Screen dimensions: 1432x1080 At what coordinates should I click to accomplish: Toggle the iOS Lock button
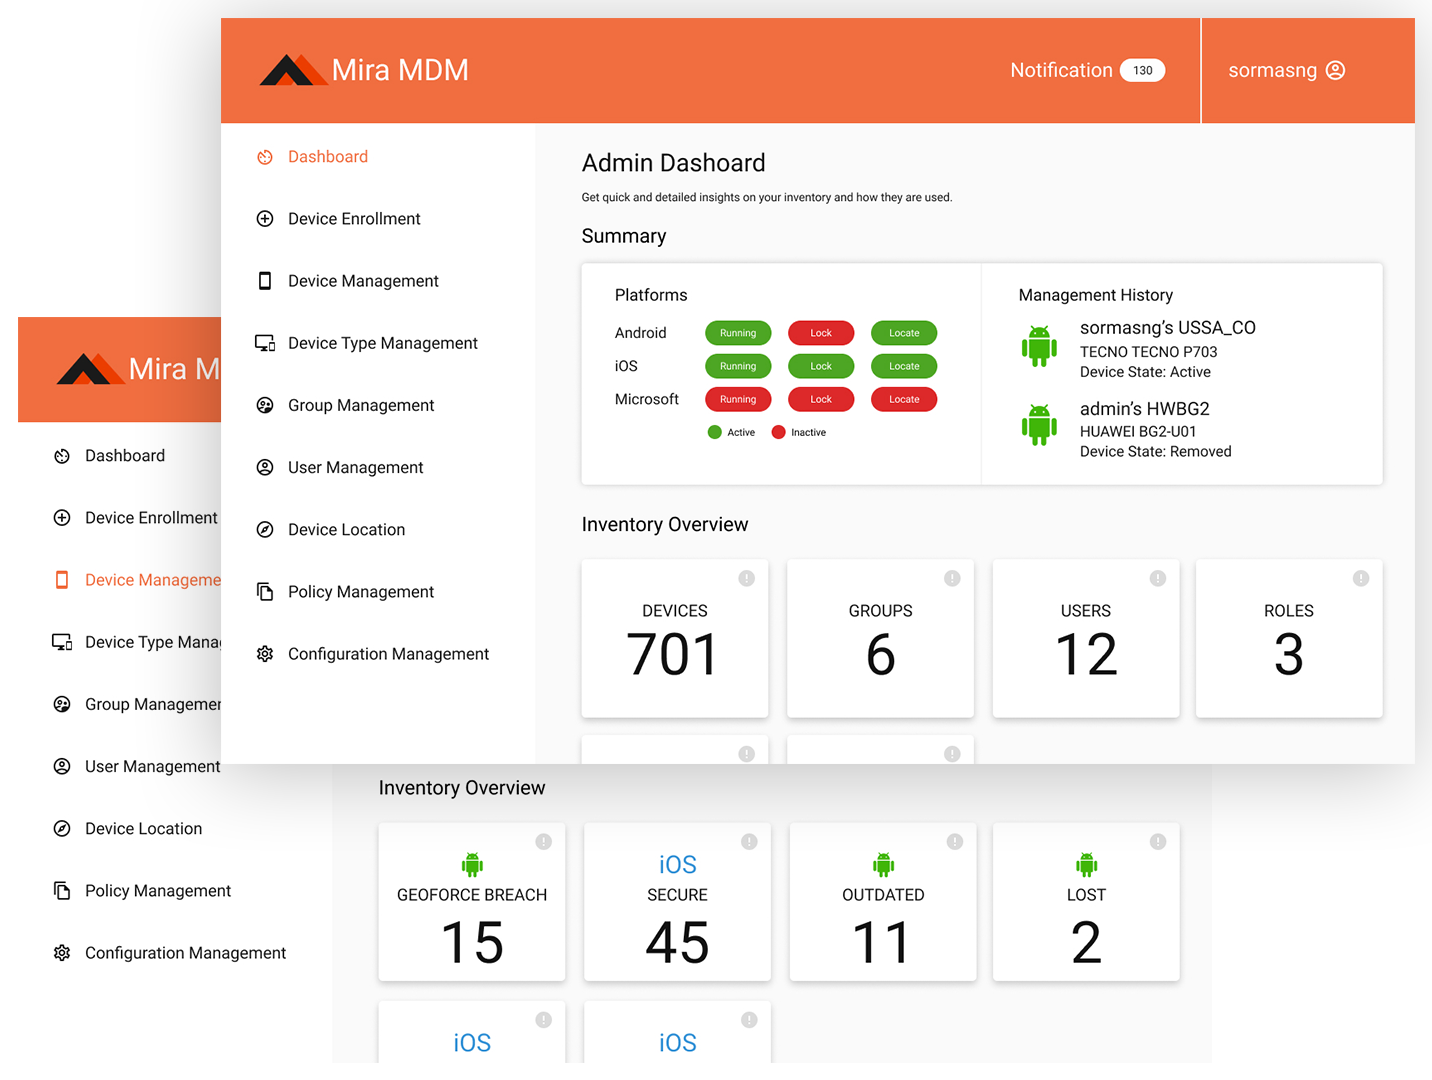(x=821, y=366)
